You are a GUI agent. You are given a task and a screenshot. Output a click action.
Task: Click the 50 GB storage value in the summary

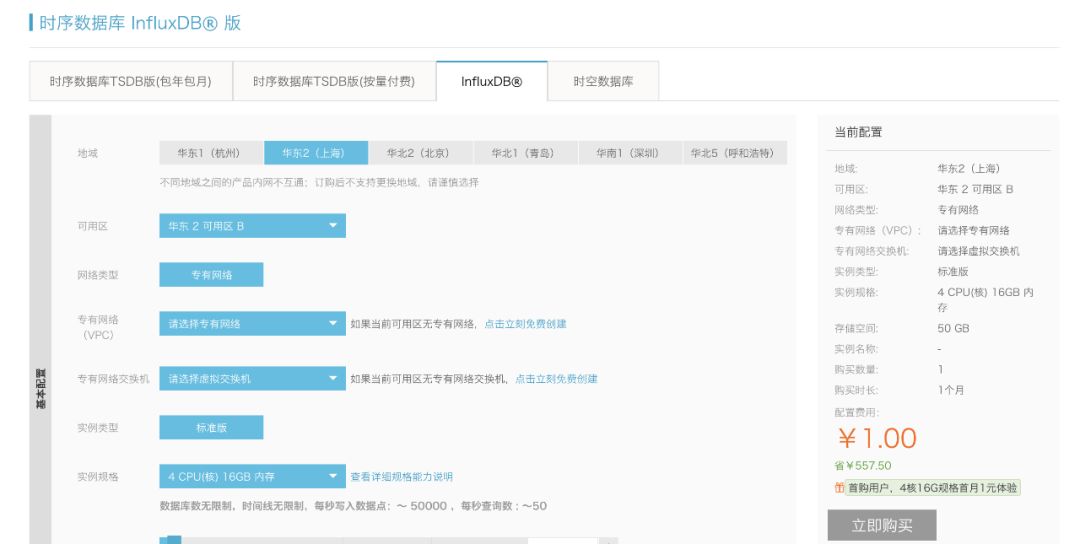(953, 328)
